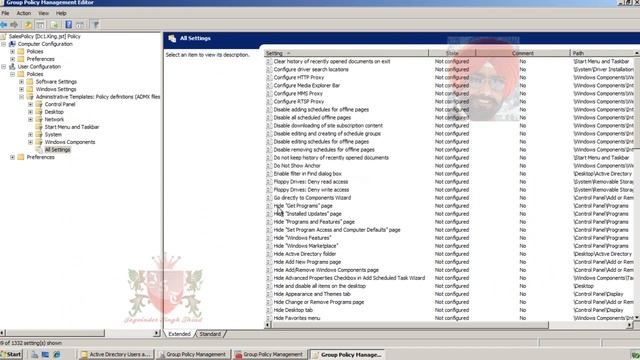Sort by the Comment column header
Screen dimensions: 640x360
523,53
